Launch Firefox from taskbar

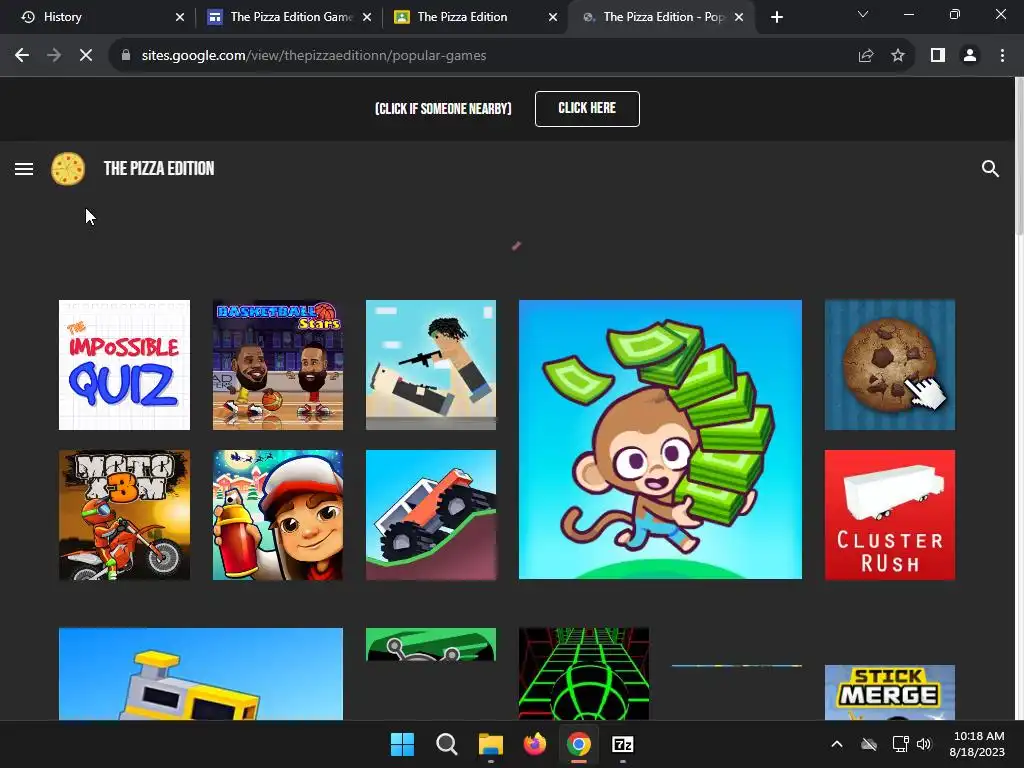(x=535, y=744)
